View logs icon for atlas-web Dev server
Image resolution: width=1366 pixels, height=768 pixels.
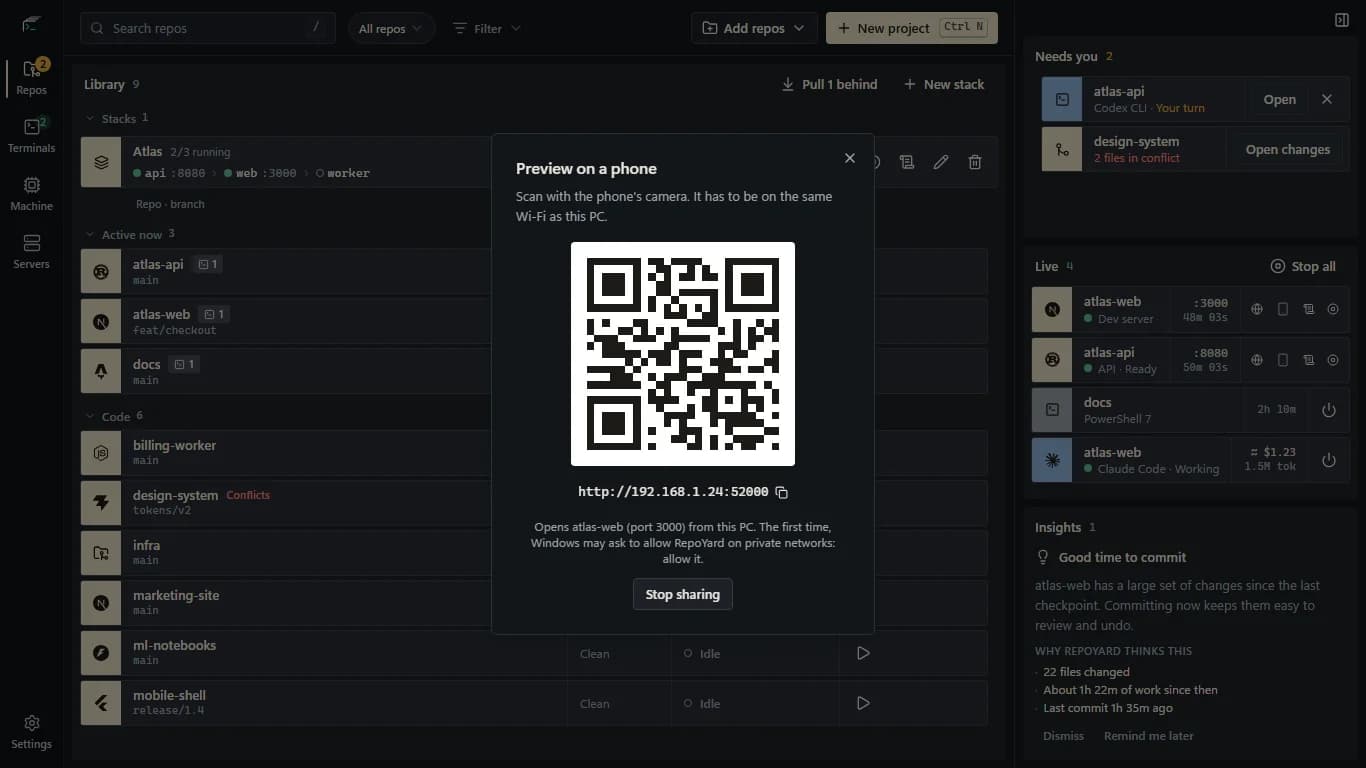click(x=1308, y=310)
